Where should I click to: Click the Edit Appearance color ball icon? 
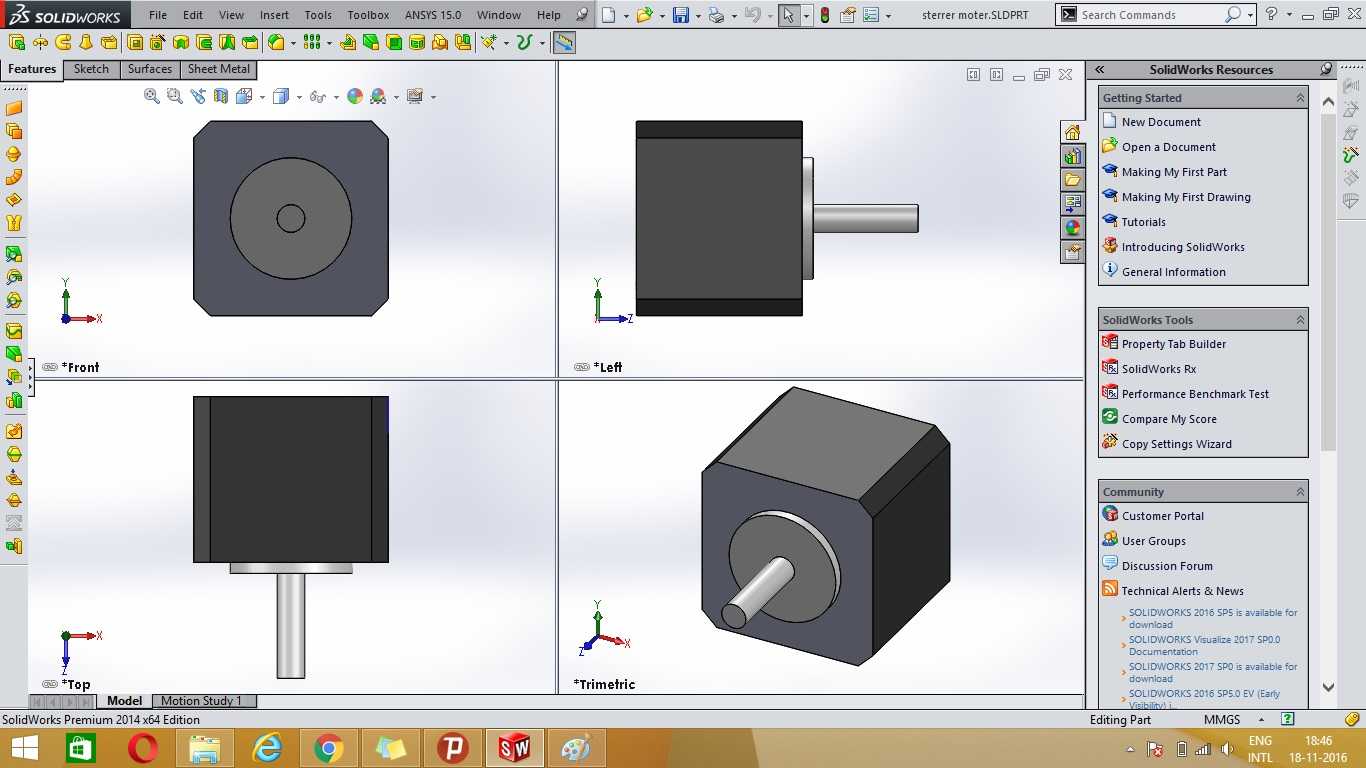click(355, 96)
